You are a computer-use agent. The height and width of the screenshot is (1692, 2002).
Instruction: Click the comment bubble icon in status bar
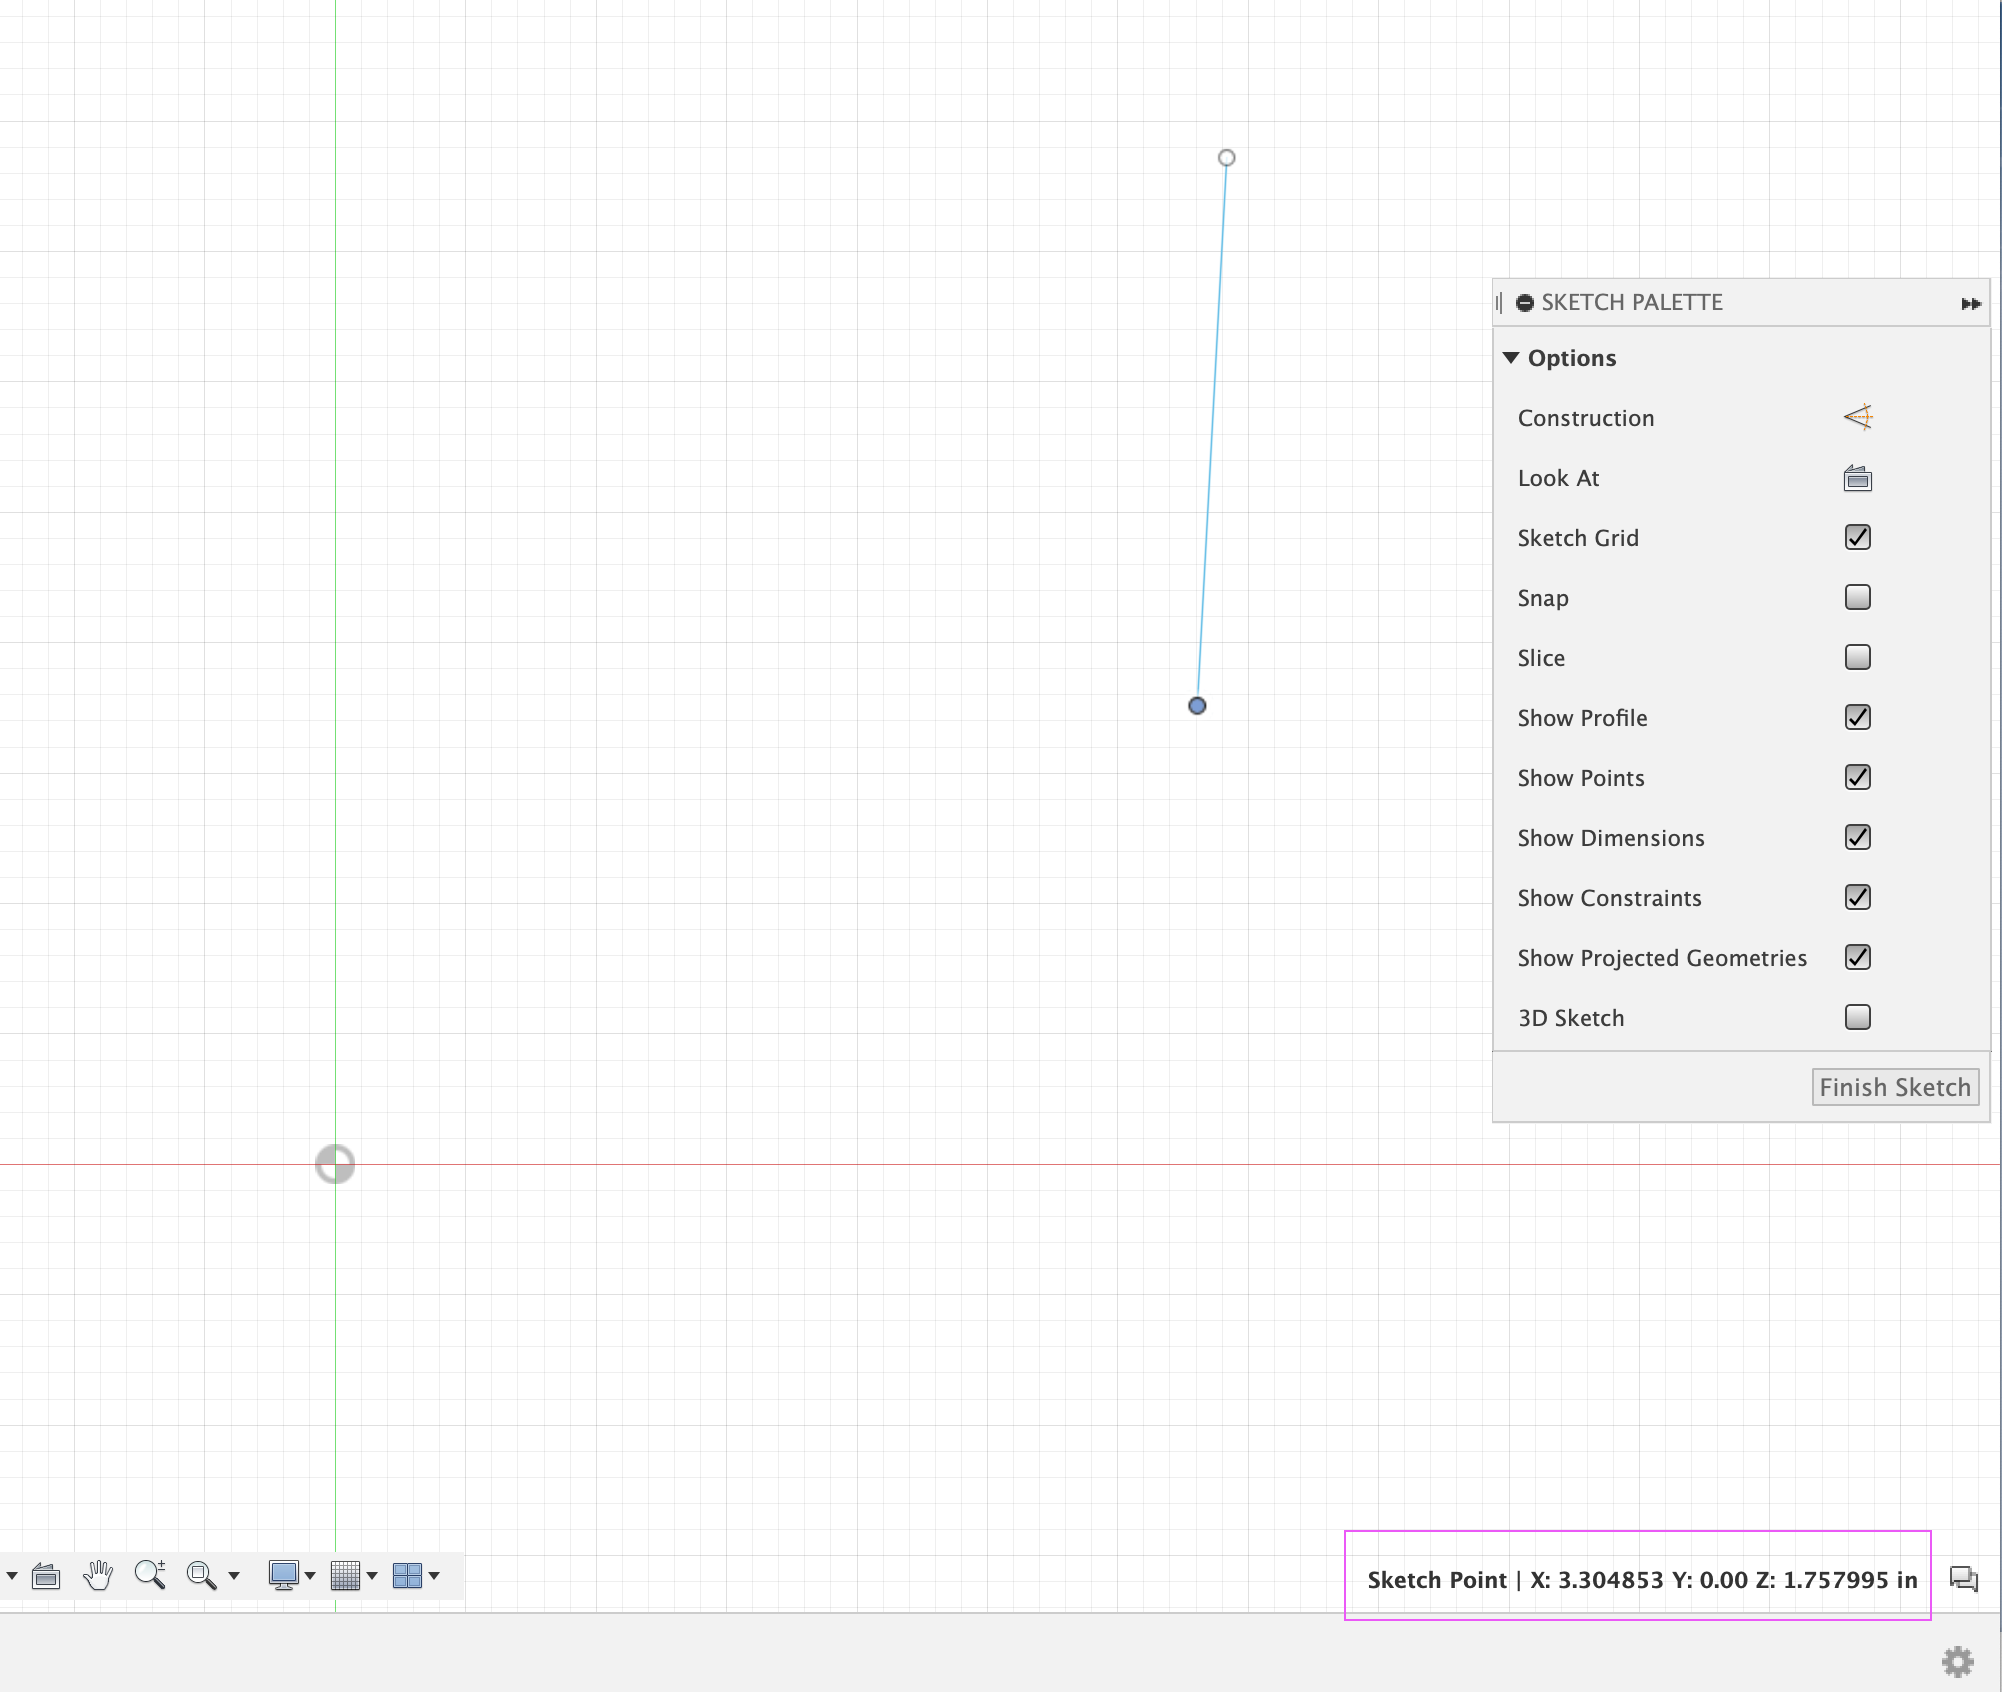click(1963, 1580)
